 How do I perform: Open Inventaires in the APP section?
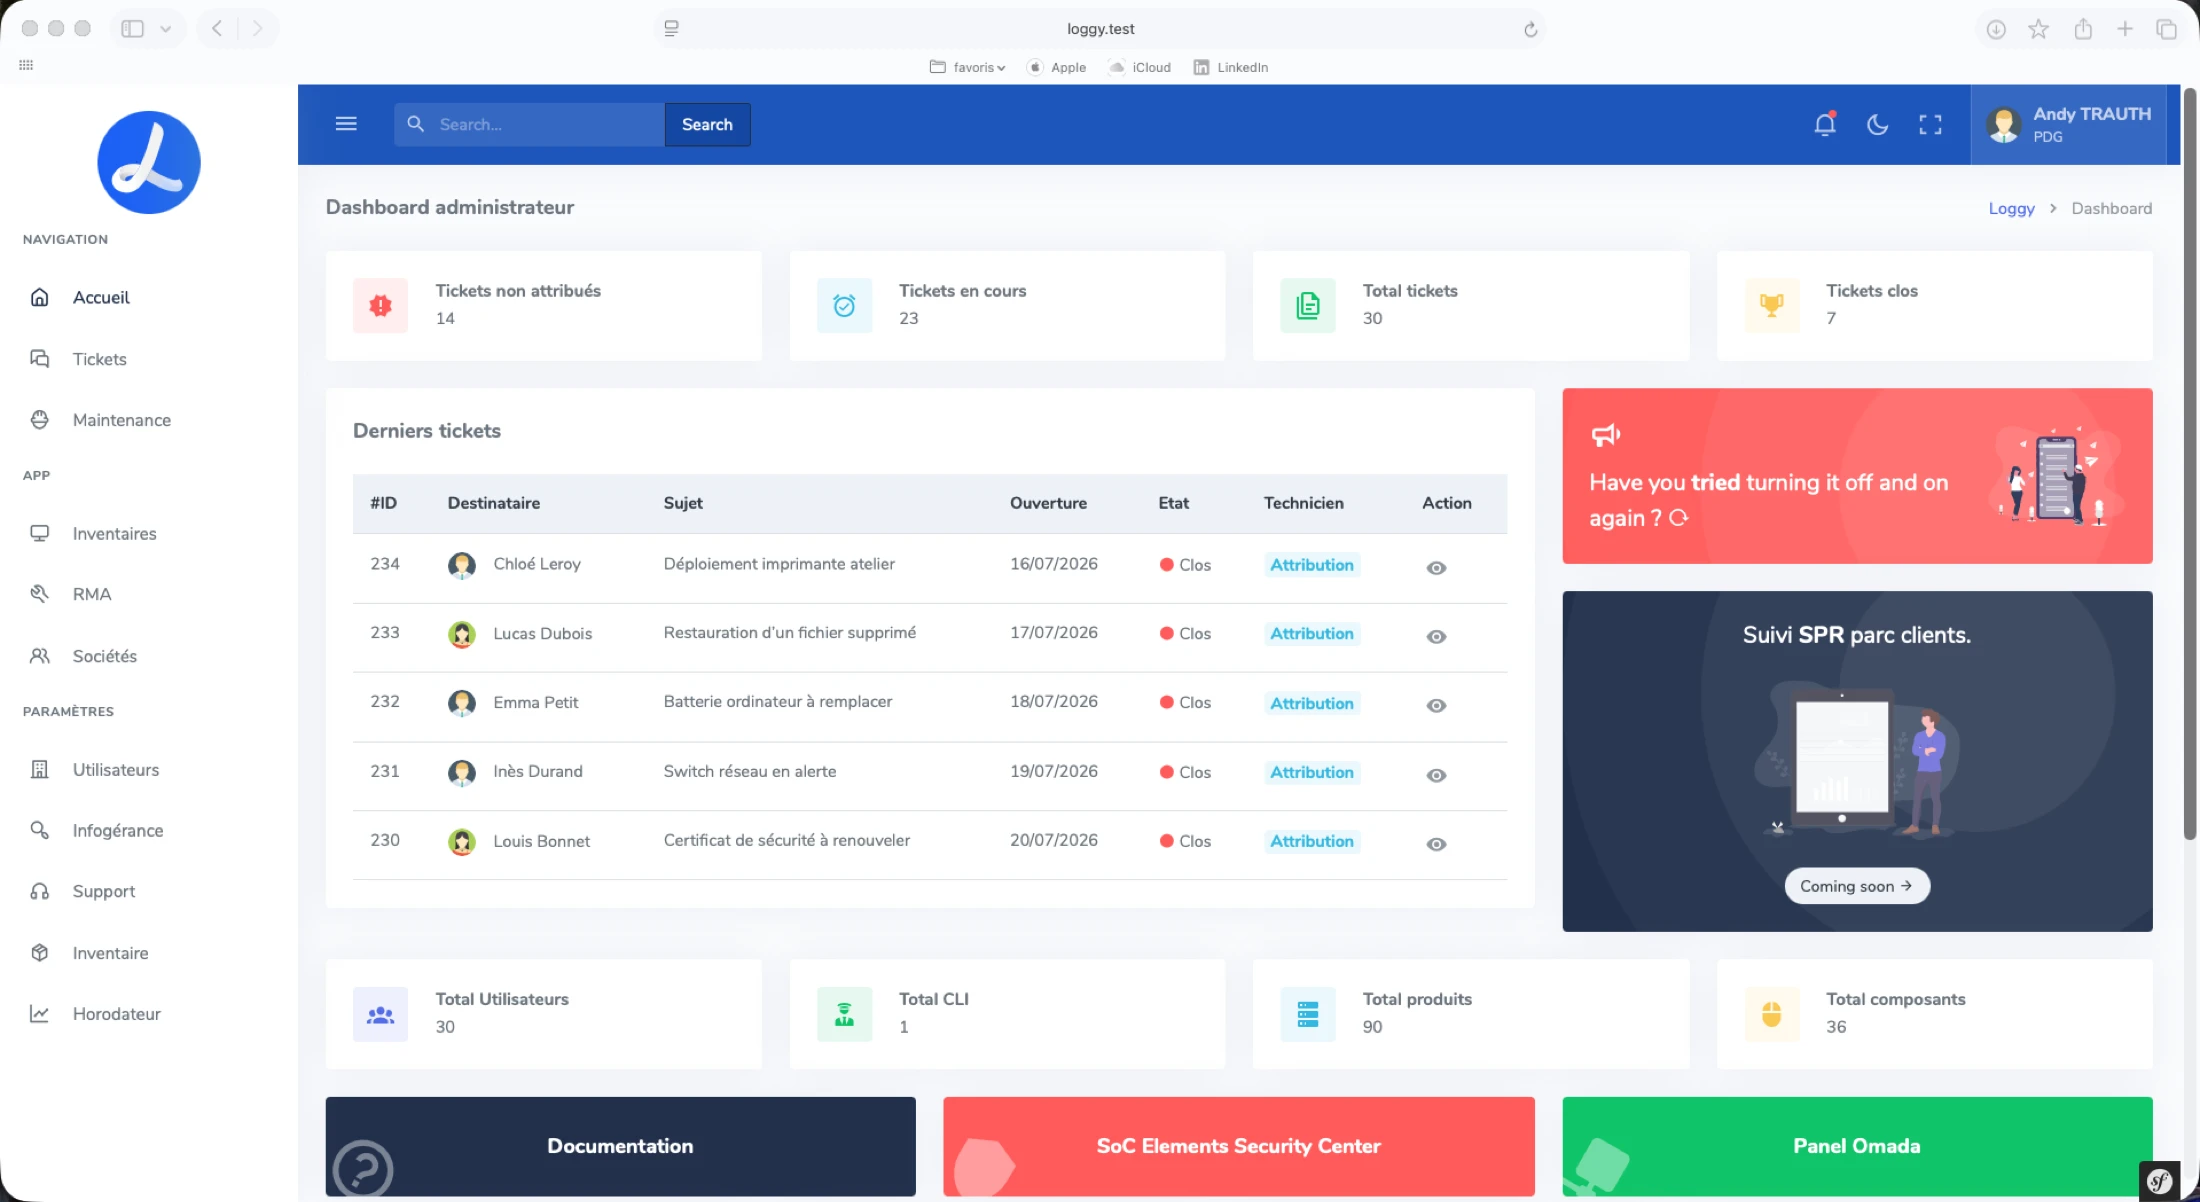114,533
